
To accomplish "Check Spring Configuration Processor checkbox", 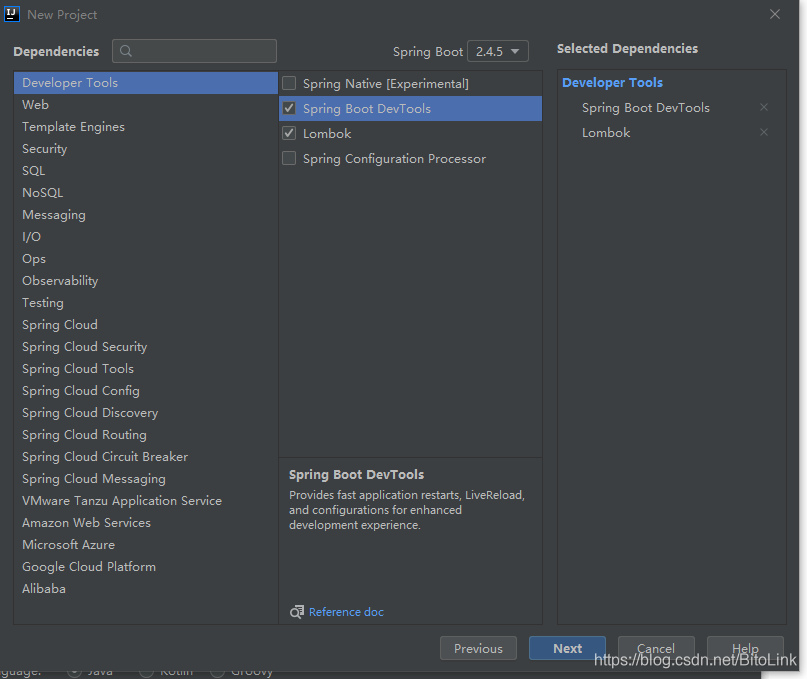I will click(x=289, y=158).
